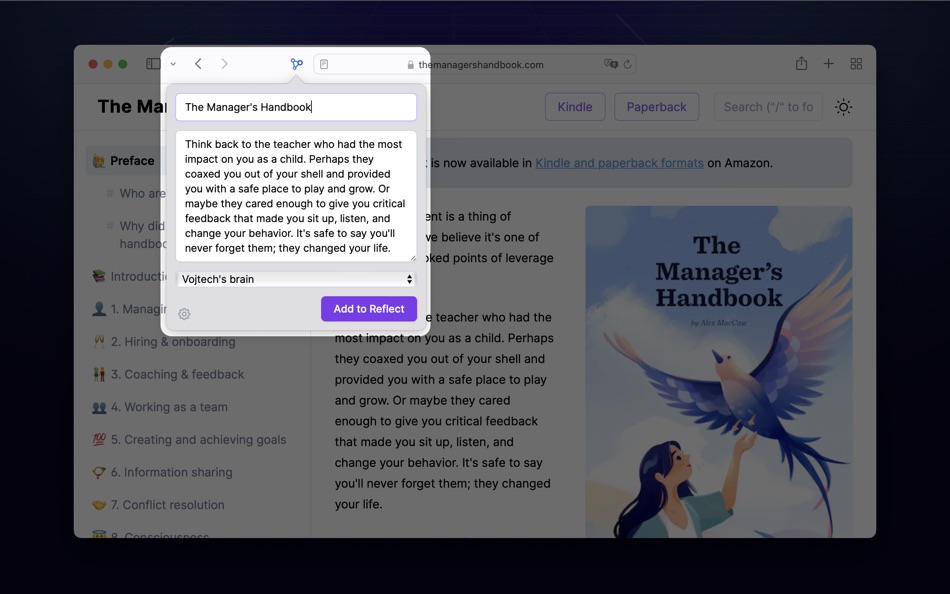Show the tab overview grid icon
Screen dimensions: 950x594
(856, 64)
